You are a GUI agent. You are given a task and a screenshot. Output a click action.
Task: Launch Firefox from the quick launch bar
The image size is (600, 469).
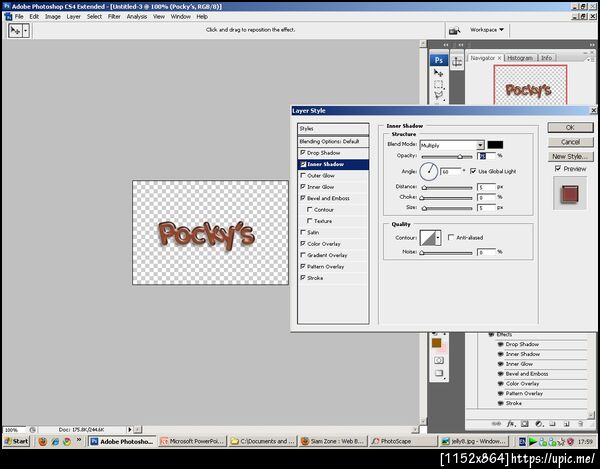(42, 441)
